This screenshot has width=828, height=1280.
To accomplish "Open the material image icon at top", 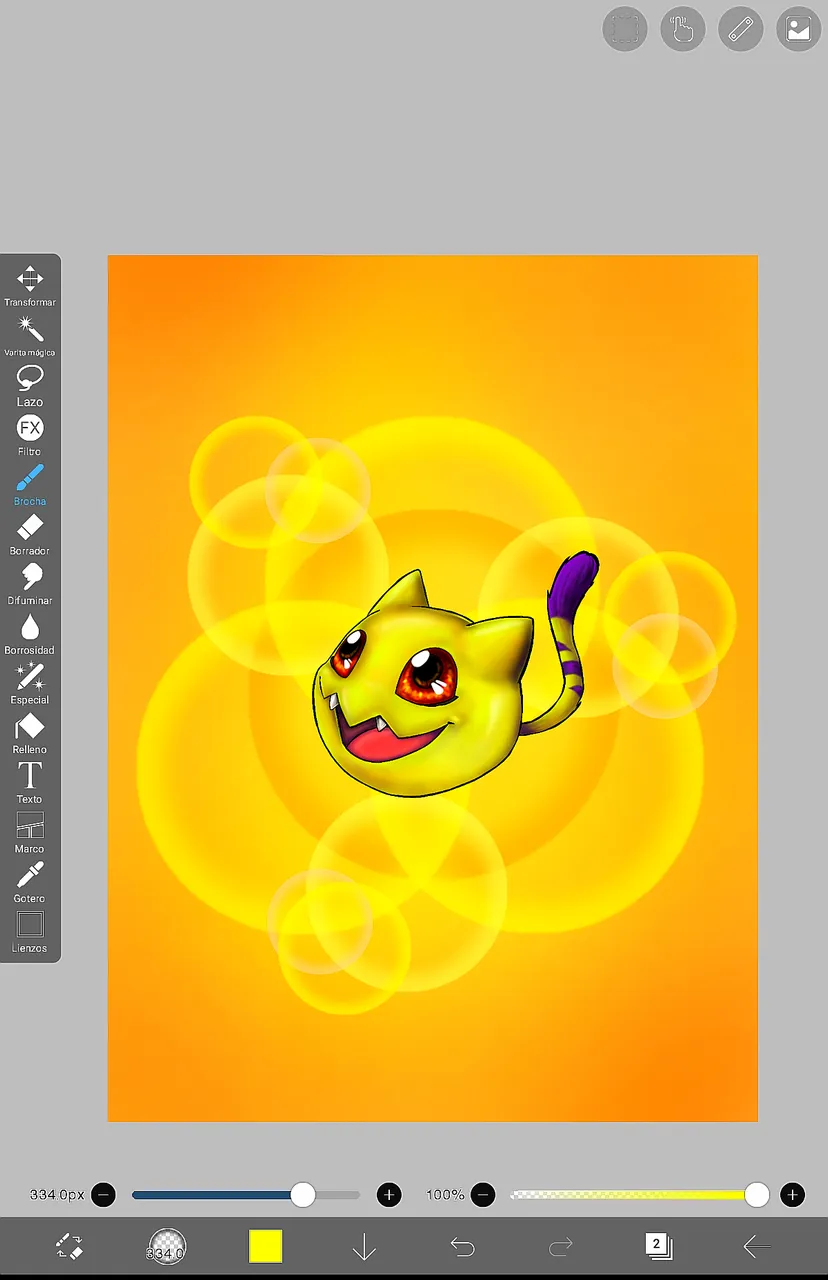I will (x=799, y=29).
